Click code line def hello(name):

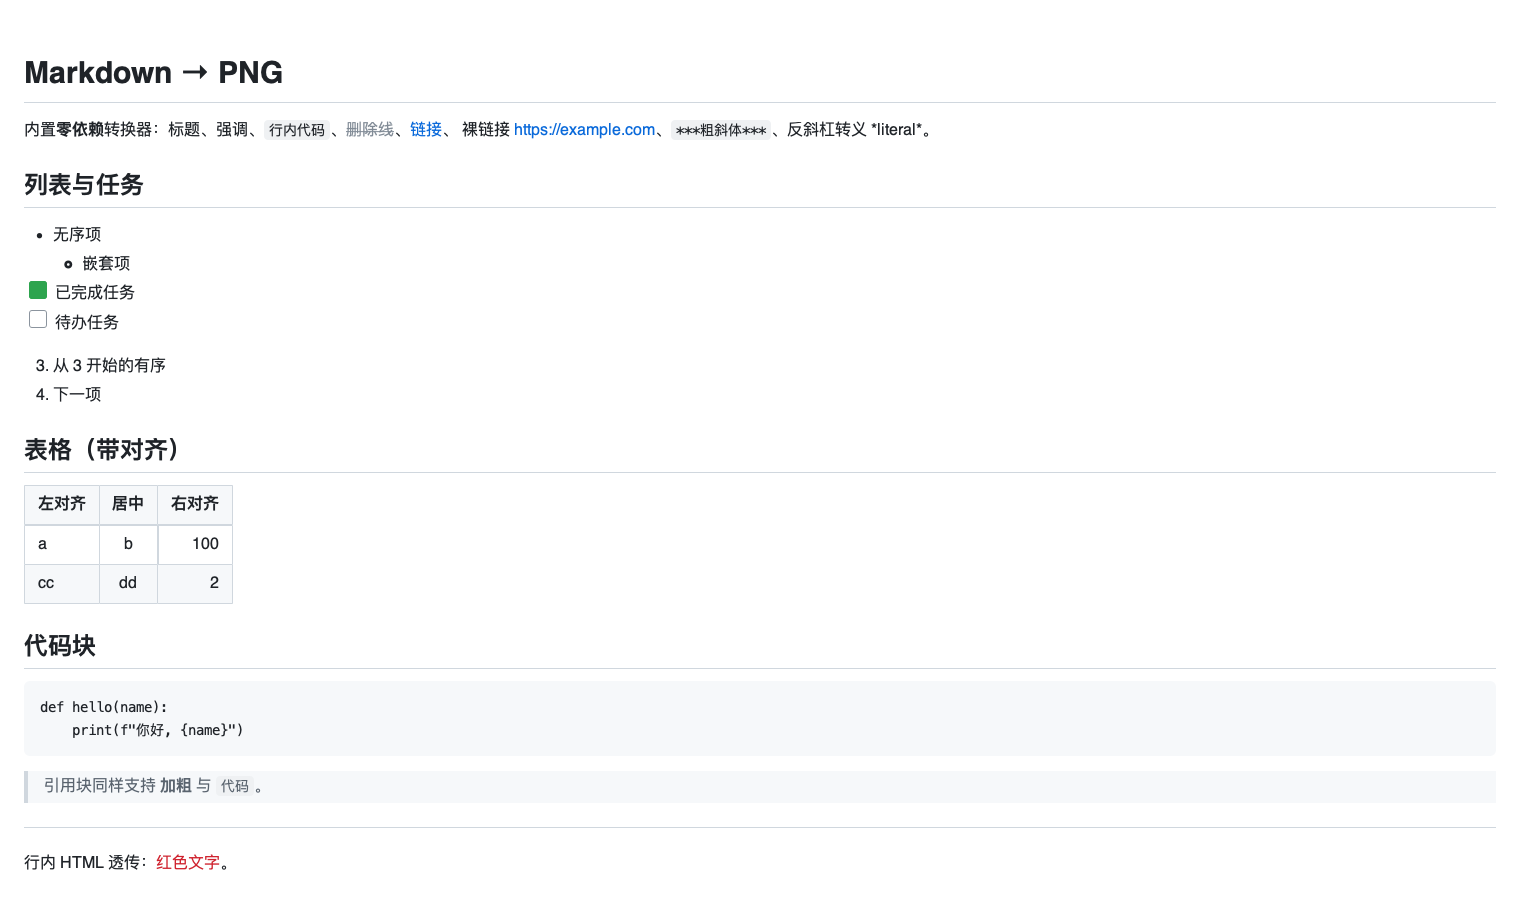pyautogui.click(x=104, y=707)
